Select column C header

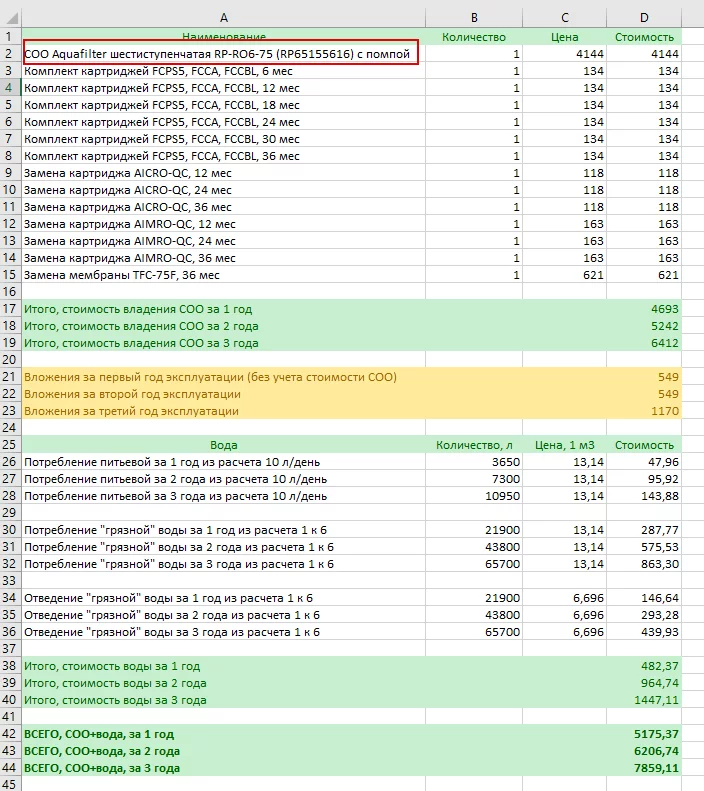(x=565, y=18)
